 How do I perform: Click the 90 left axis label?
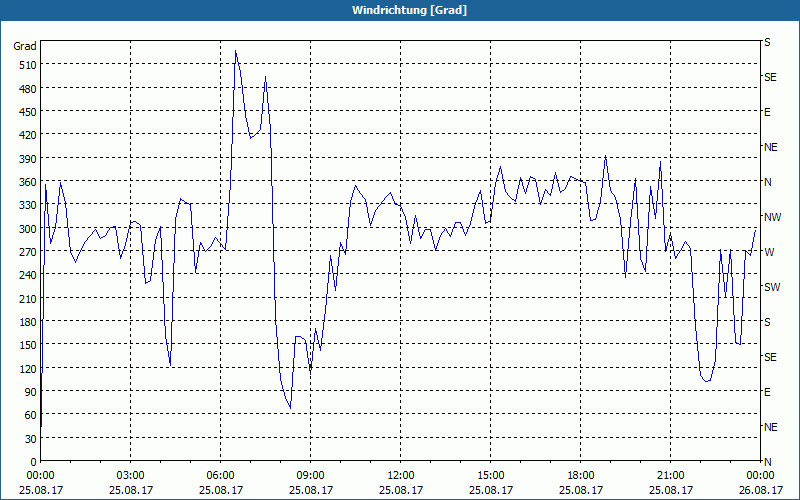(x=30, y=392)
